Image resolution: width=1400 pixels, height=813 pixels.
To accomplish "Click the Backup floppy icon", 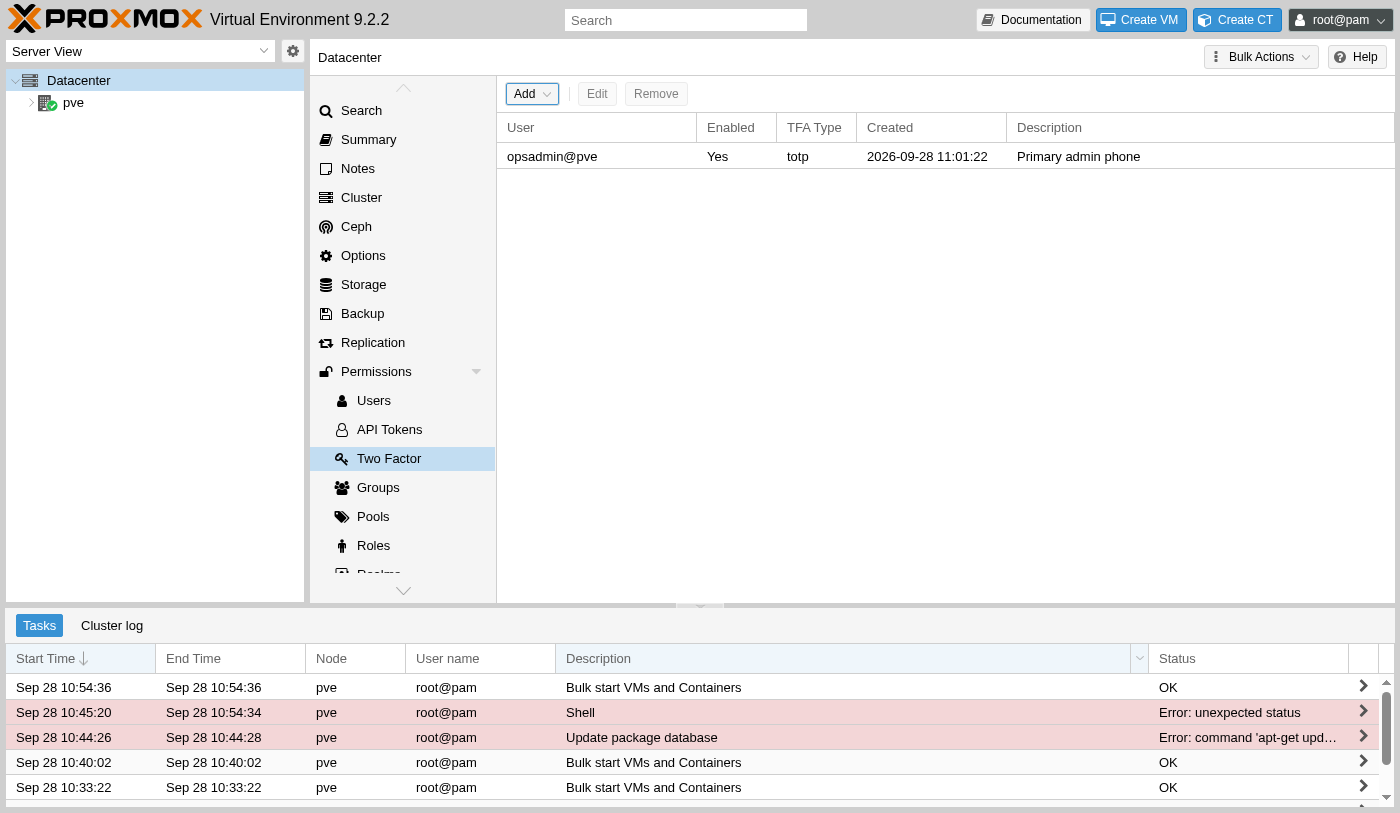I will pyautogui.click(x=326, y=314).
